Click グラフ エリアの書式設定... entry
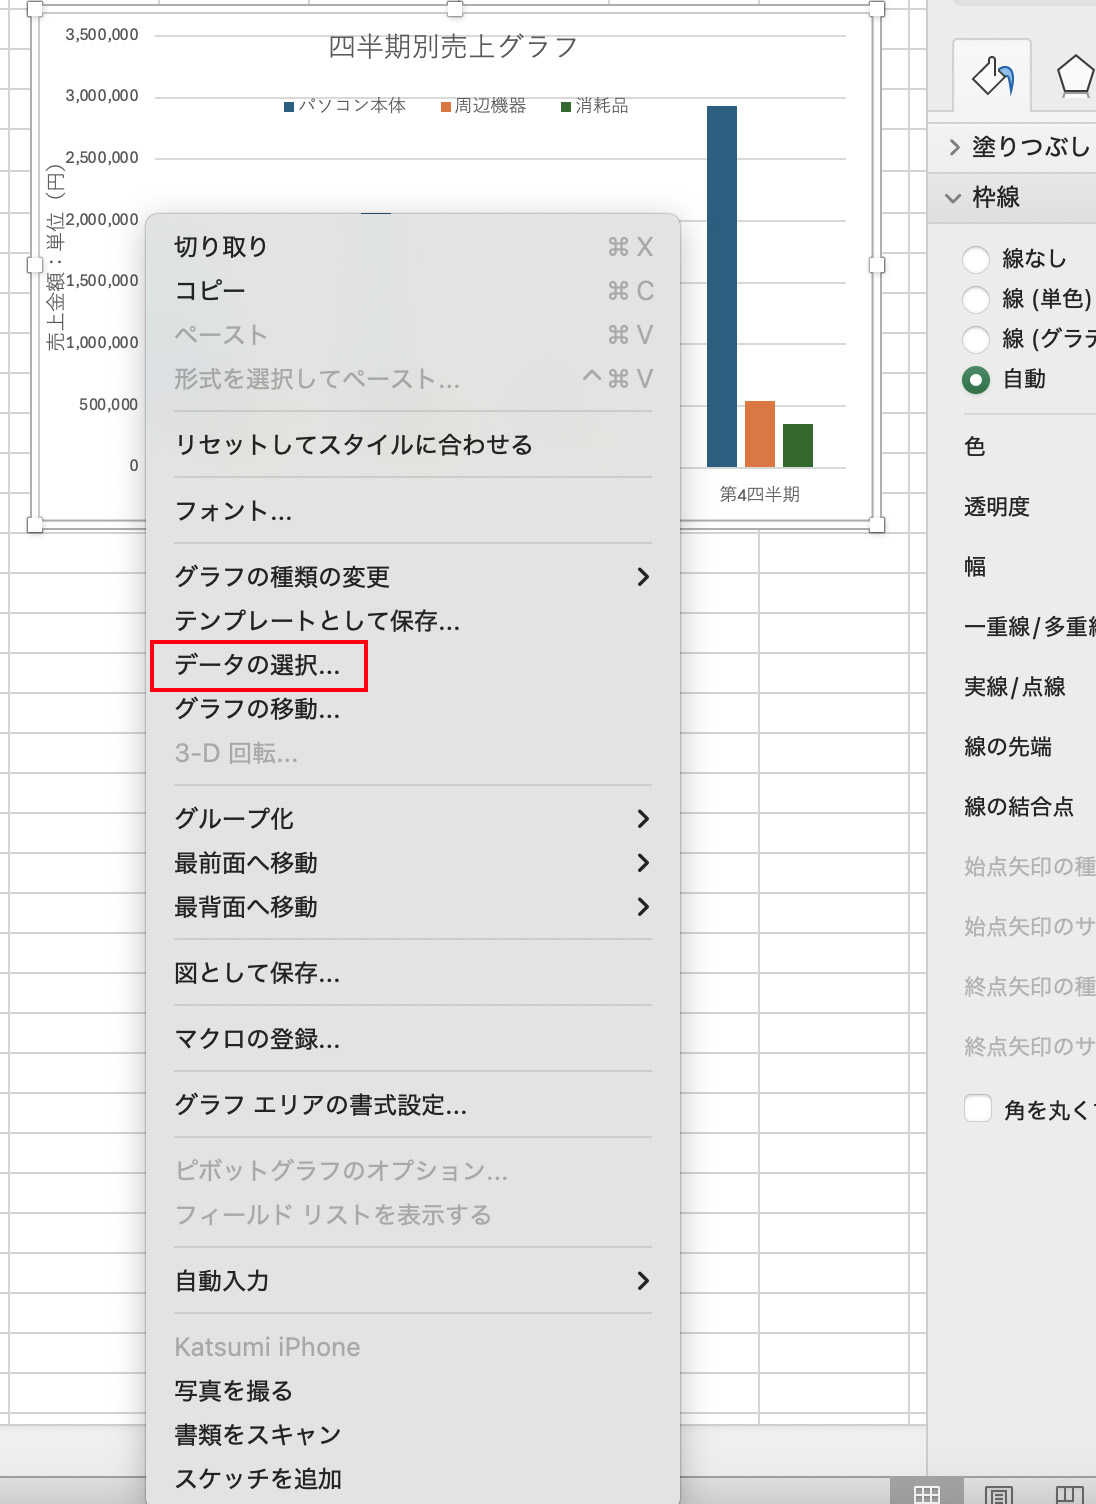This screenshot has height=1504, width=1096. (321, 1105)
